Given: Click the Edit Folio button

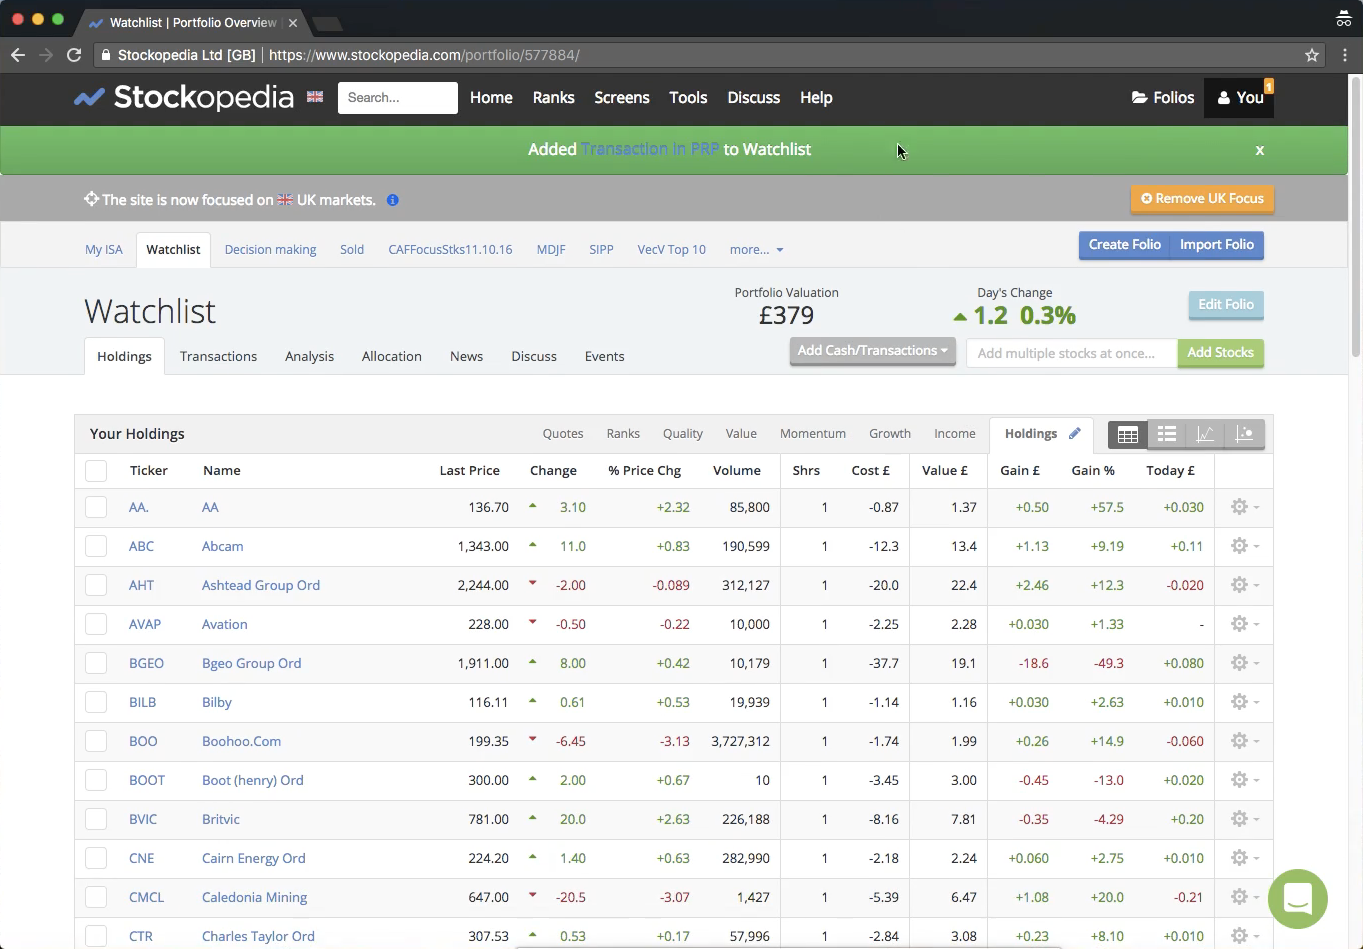Looking at the screenshot, I should click(1226, 305).
